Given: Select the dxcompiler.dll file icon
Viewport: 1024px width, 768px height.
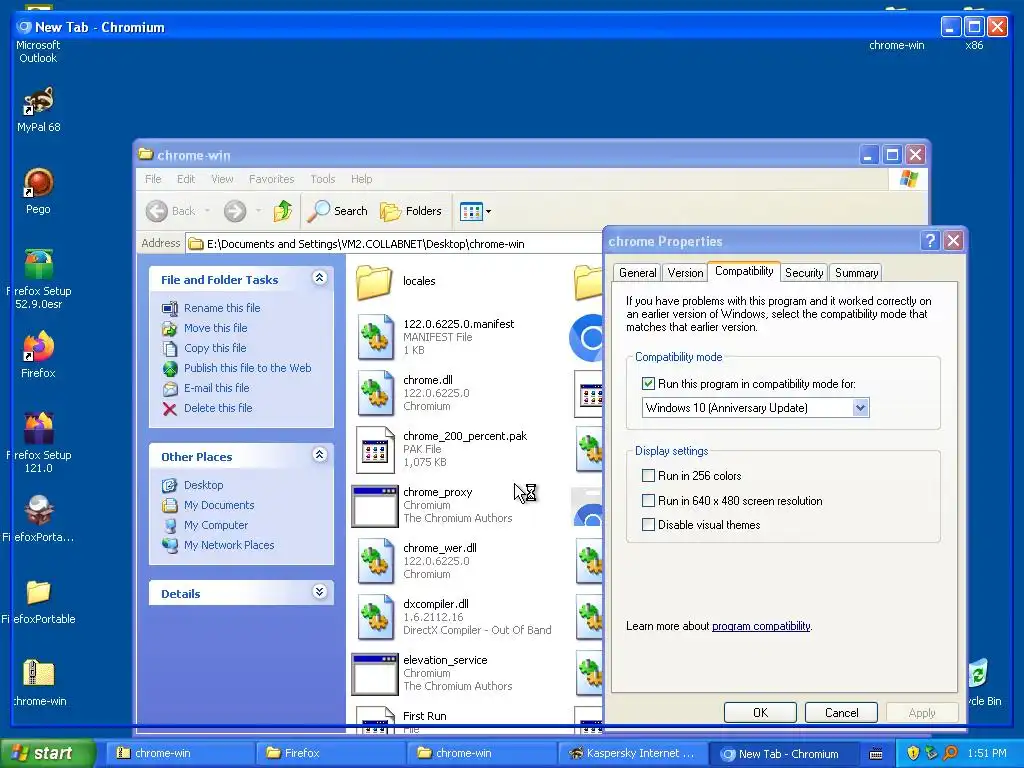Looking at the screenshot, I should coord(376,617).
